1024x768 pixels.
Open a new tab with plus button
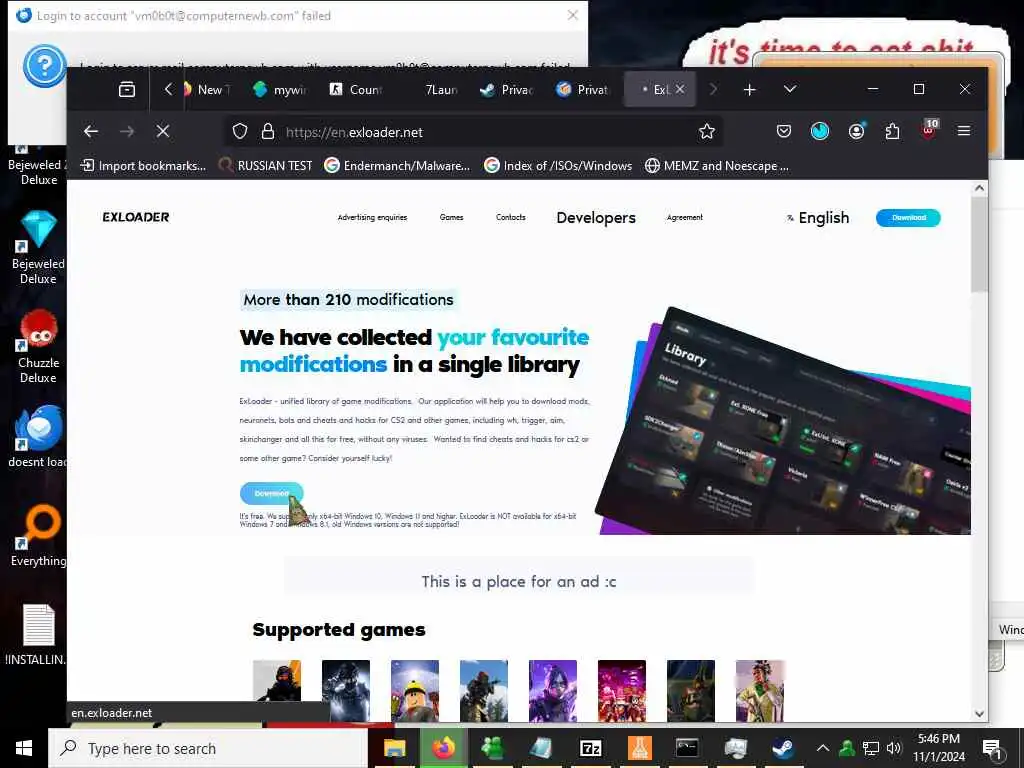tap(750, 89)
